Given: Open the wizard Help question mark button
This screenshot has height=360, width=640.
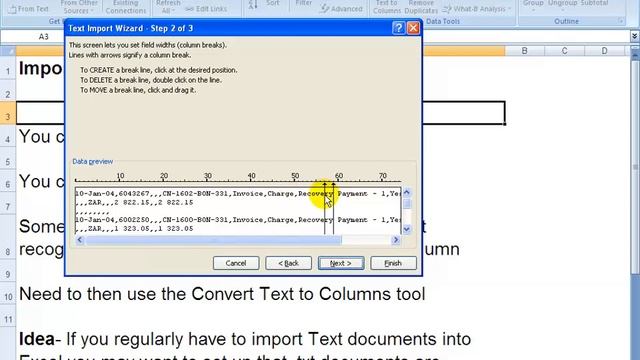Looking at the screenshot, I should [398, 28].
